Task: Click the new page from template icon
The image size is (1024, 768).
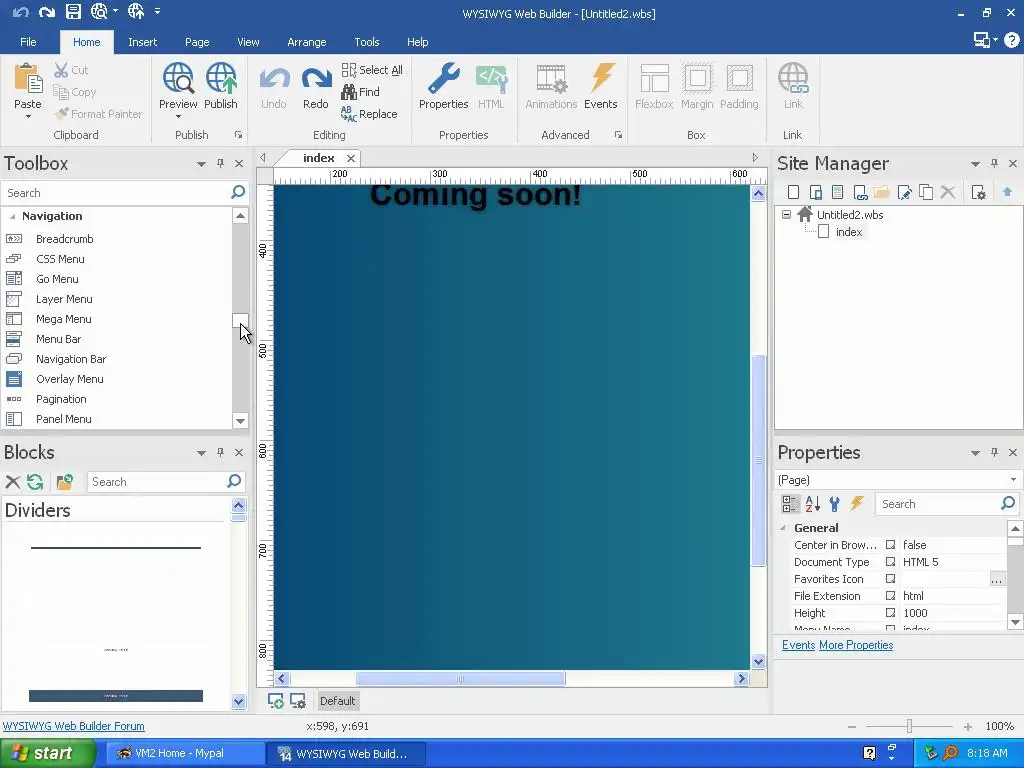Action: click(837, 192)
